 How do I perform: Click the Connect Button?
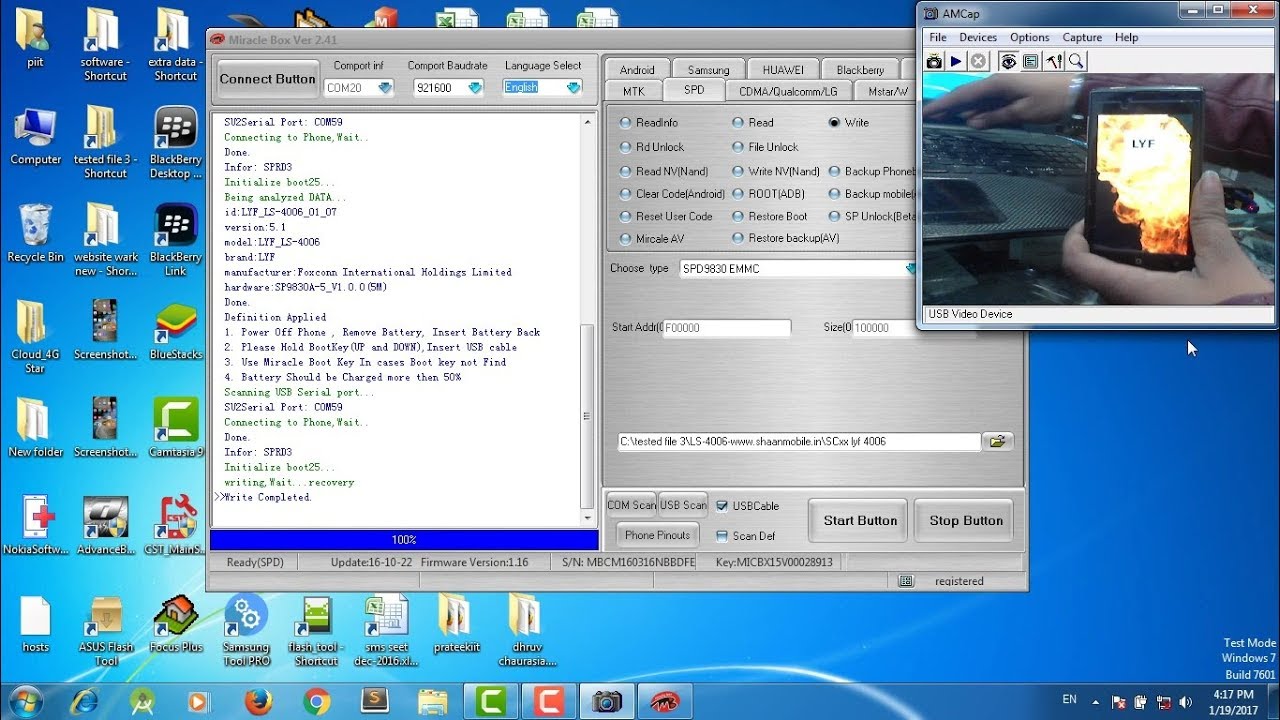[x=267, y=79]
